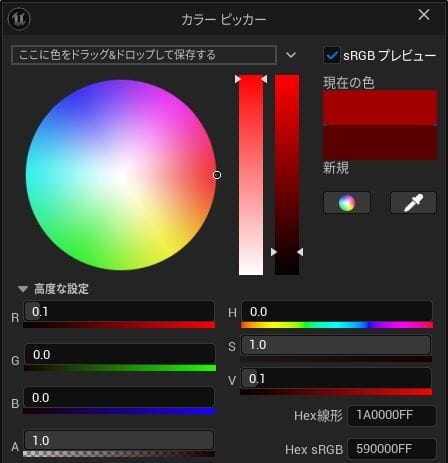Expand the saved colors chevron dropdown
Screen dimensions: 448x463
click(291, 55)
